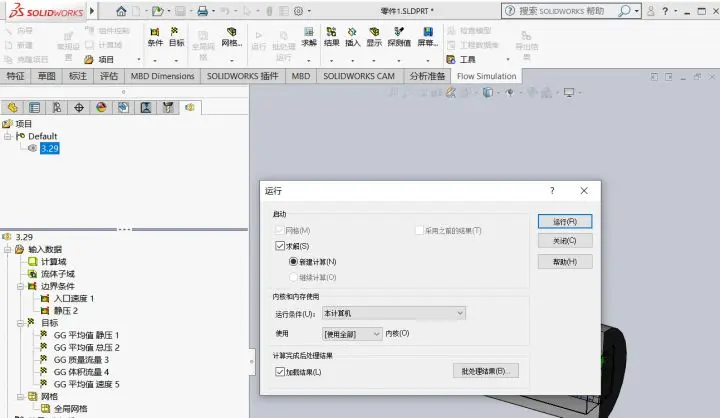Select the 全局网格 tree item
The image size is (720, 418).
tap(70, 409)
